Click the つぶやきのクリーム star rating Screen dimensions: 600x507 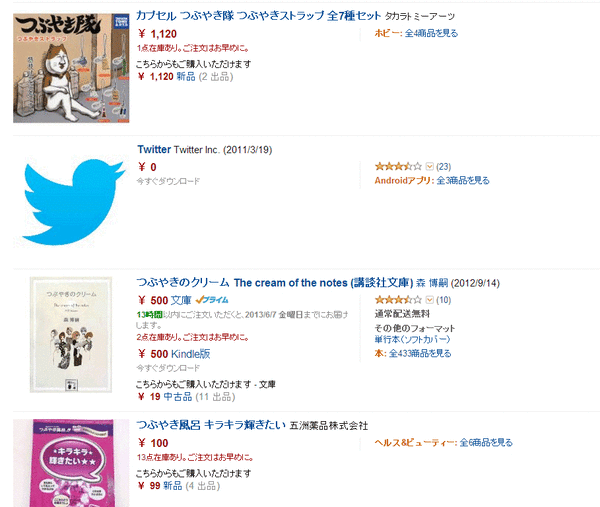[x=398, y=300]
